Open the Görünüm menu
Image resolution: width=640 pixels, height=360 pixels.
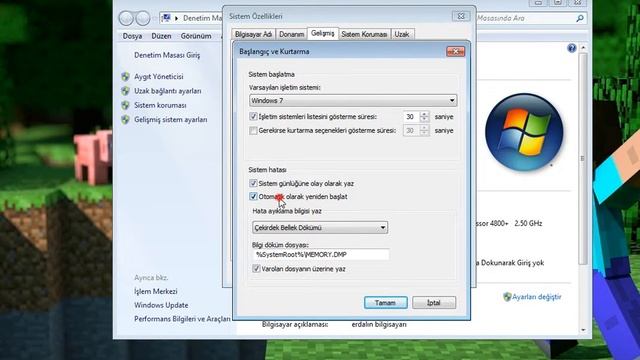(196, 36)
